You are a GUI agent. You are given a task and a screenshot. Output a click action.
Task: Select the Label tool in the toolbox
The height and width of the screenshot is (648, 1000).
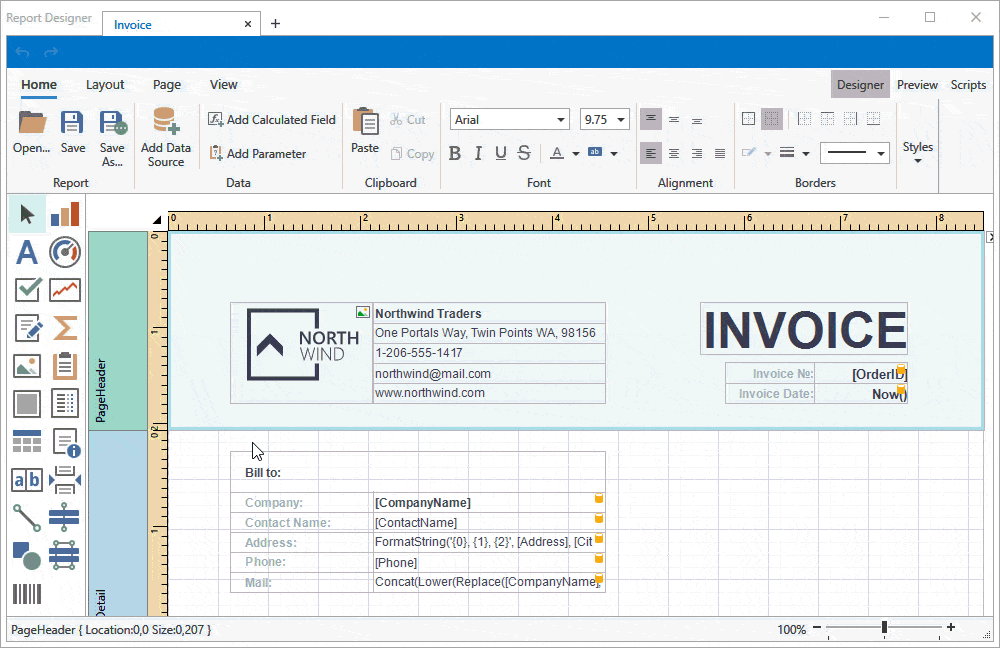click(27, 252)
